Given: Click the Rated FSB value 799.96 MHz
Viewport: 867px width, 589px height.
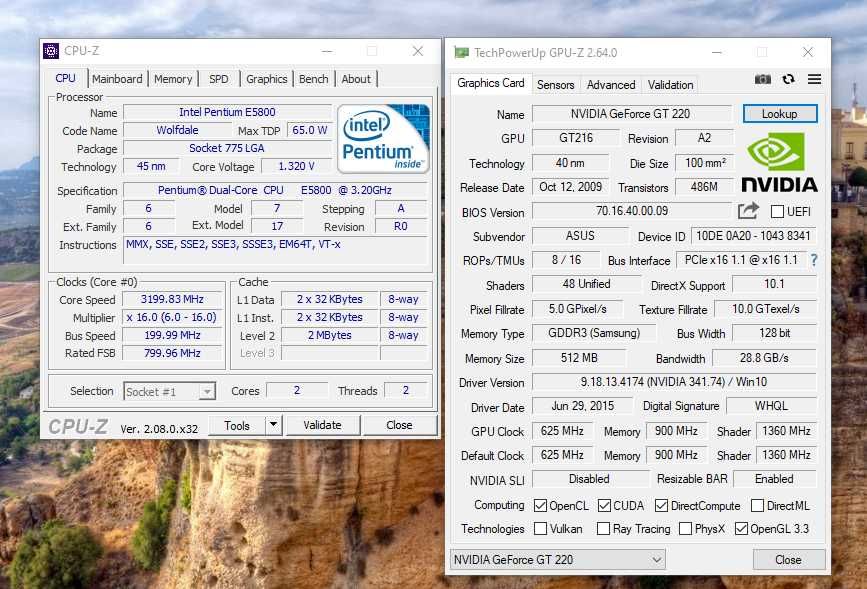Looking at the screenshot, I should [x=172, y=353].
